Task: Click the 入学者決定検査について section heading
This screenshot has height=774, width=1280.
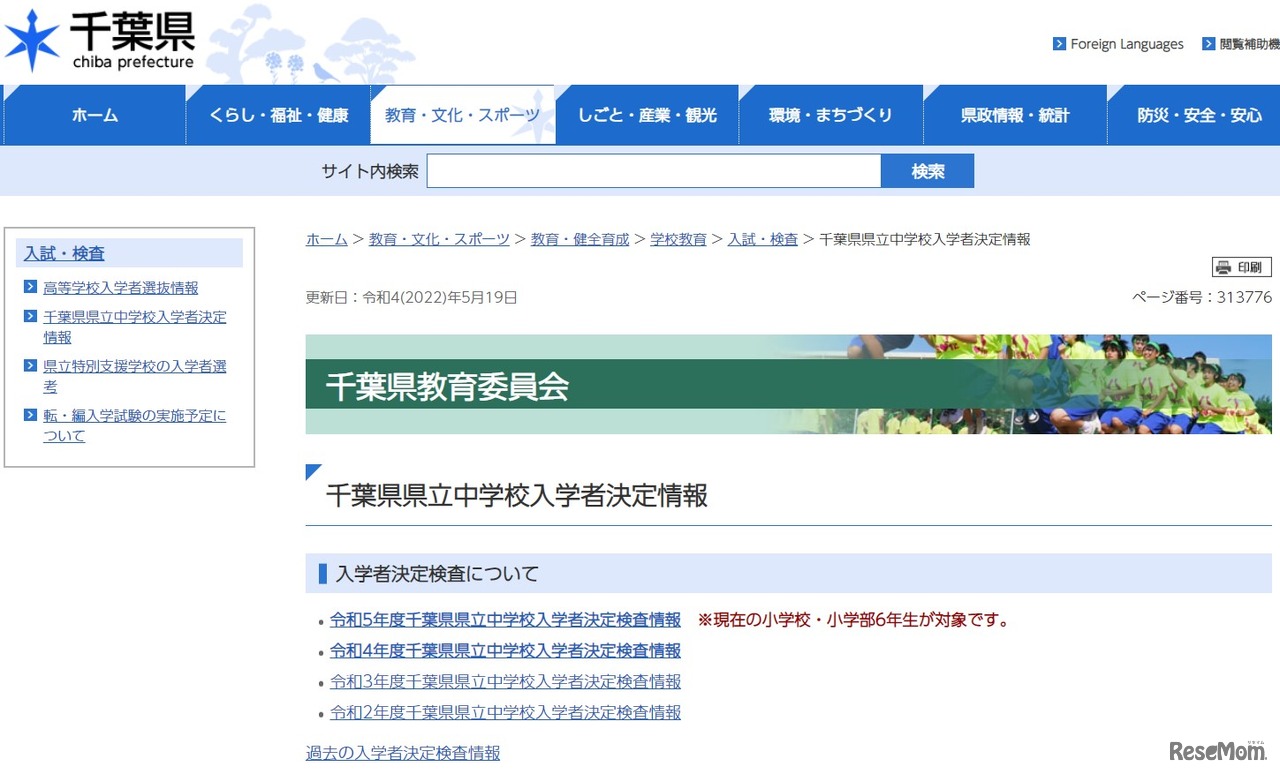Action: coord(437,574)
